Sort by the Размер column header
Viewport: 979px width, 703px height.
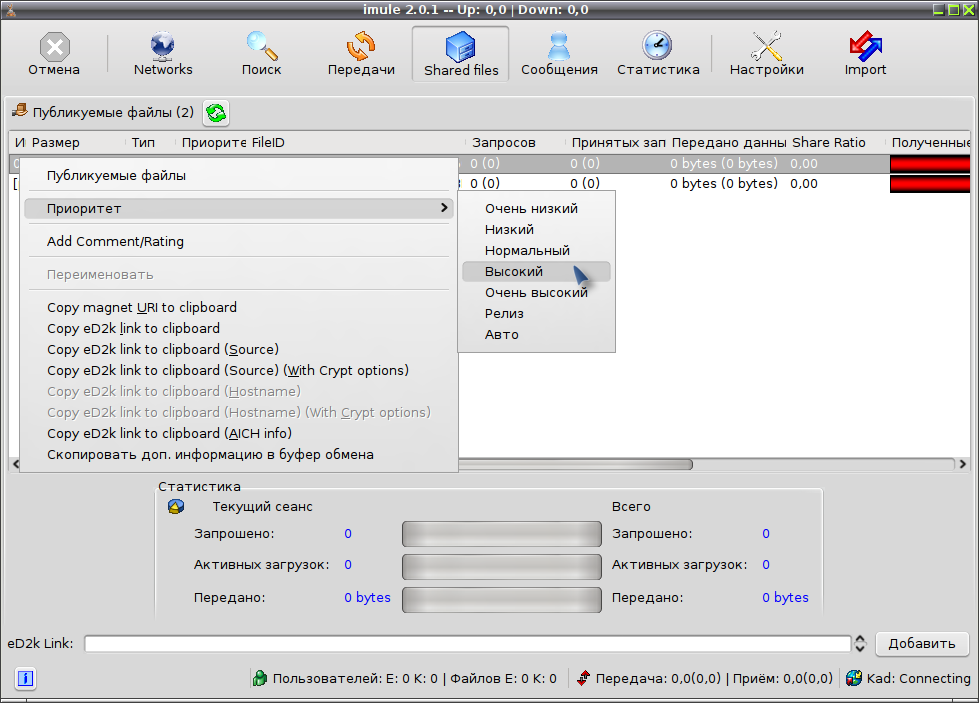(75, 142)
